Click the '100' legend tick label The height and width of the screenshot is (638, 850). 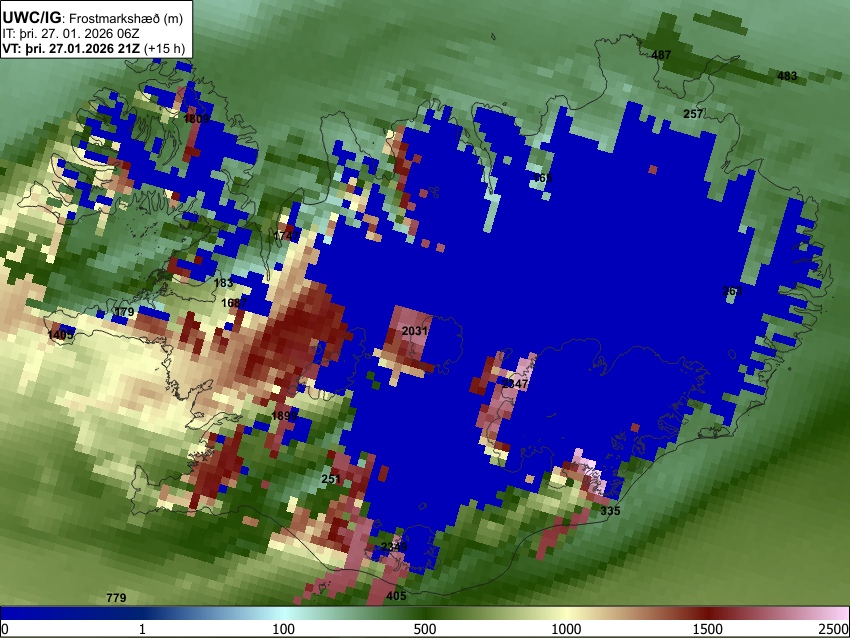[x=284, y=629]
